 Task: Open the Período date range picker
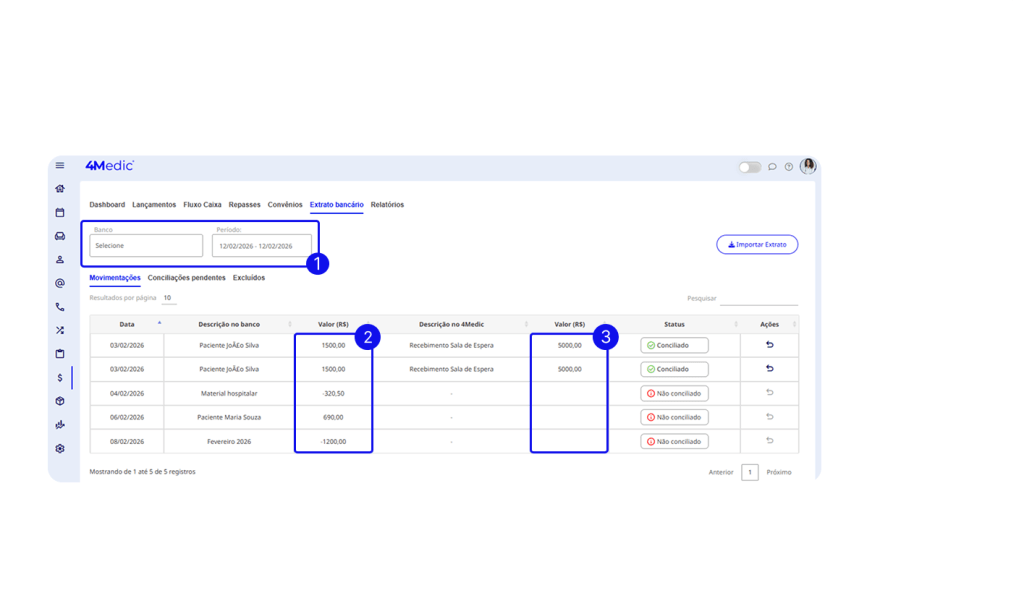(261, 245)
